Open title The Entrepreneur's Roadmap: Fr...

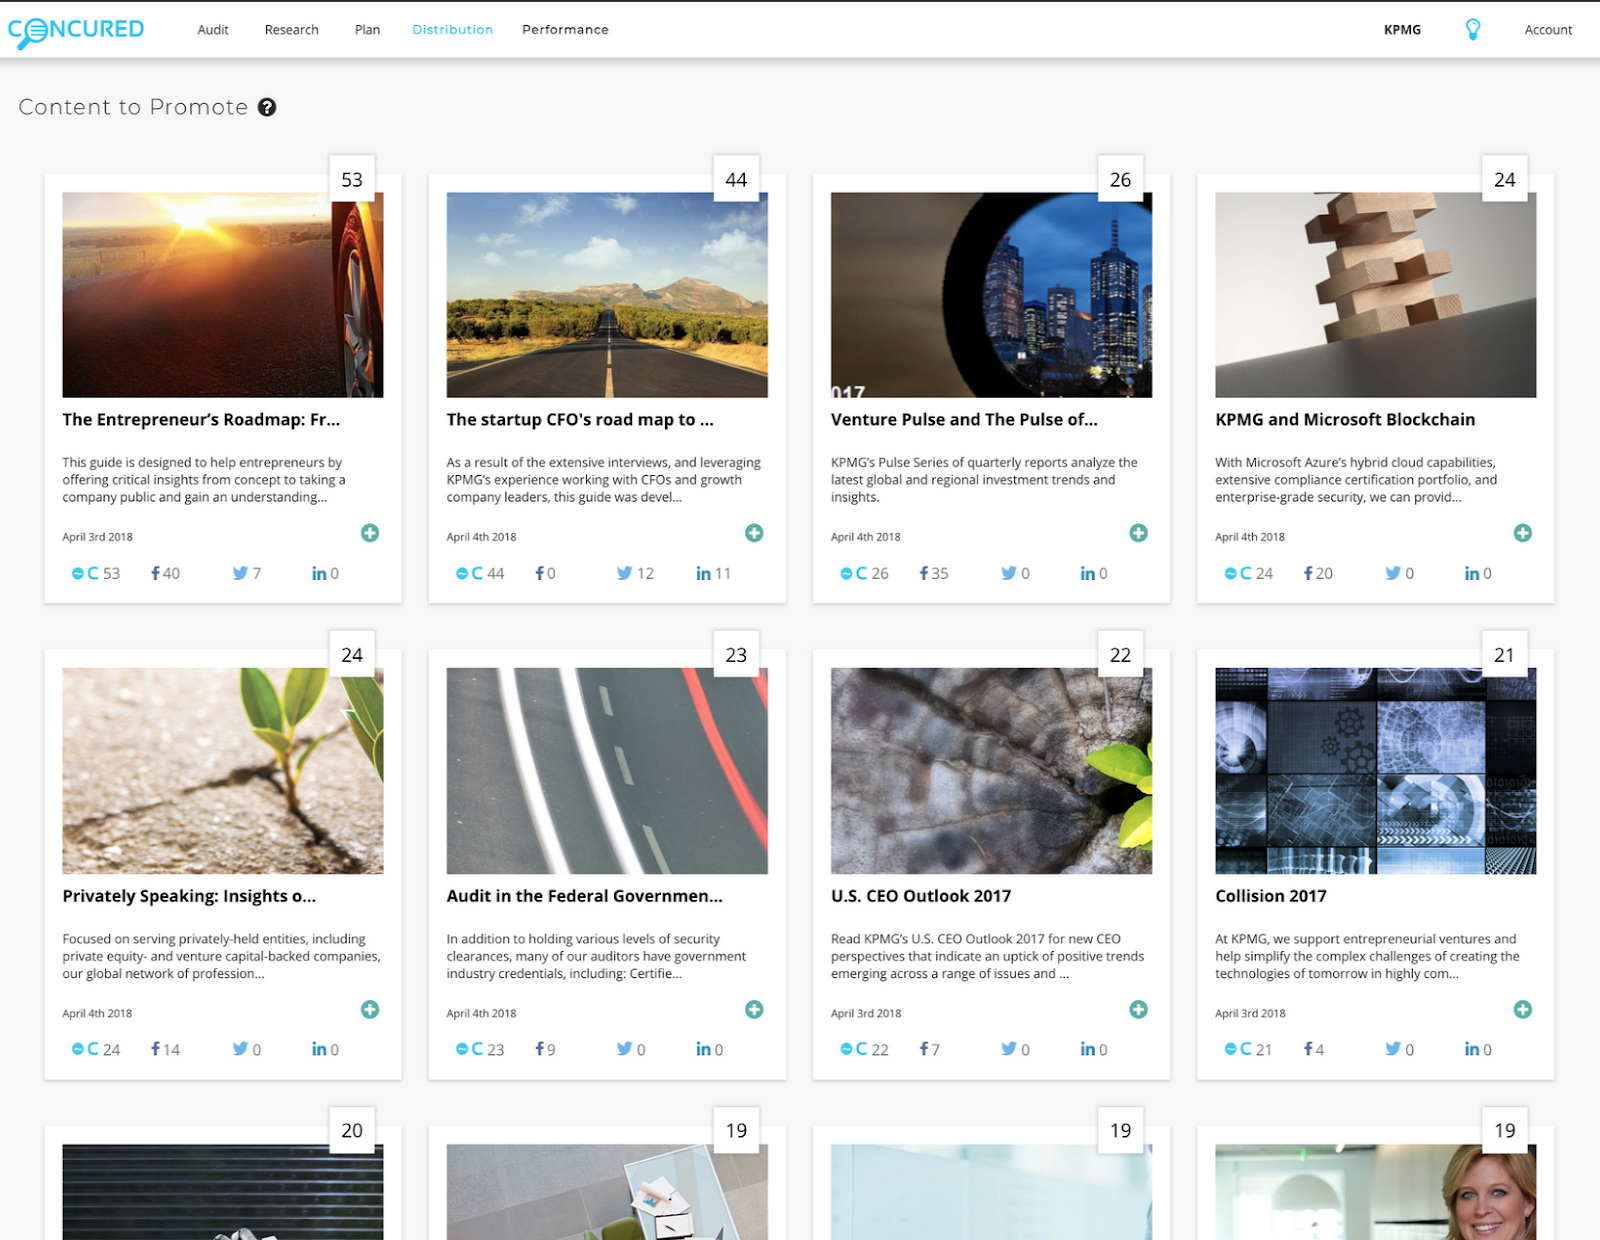coord(201,420)
